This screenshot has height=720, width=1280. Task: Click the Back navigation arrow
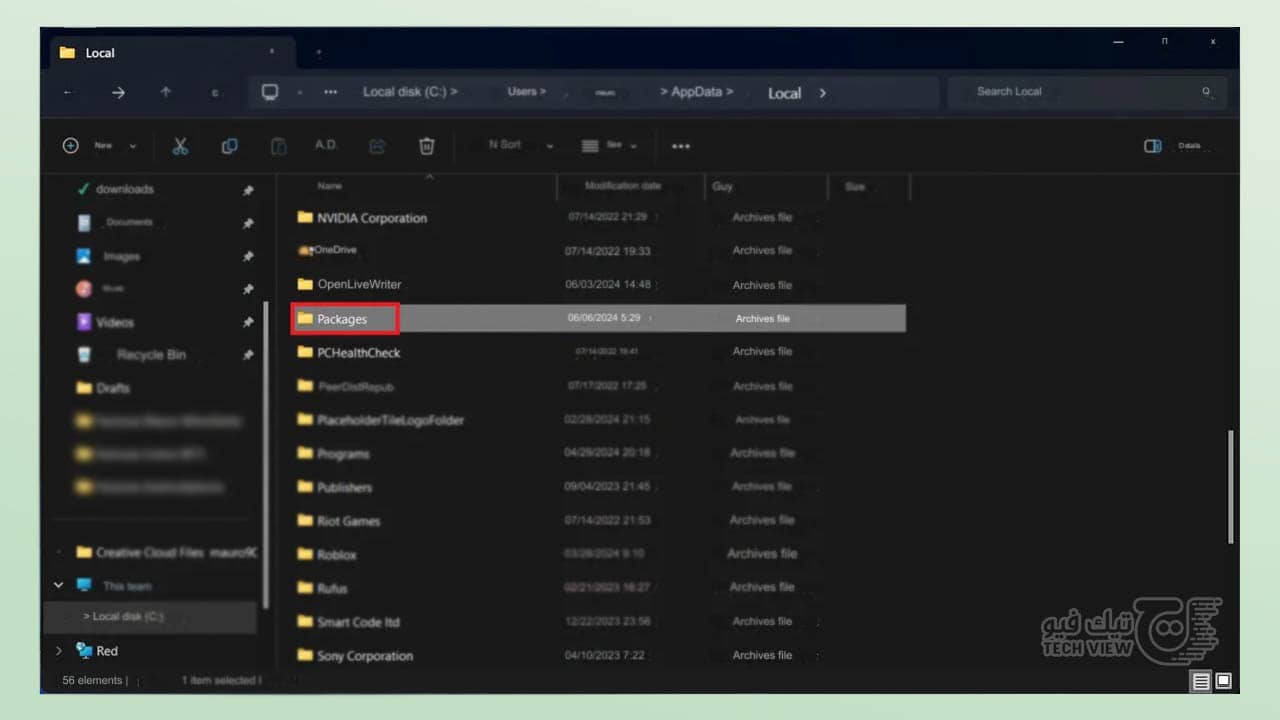[x=67, y=92]
